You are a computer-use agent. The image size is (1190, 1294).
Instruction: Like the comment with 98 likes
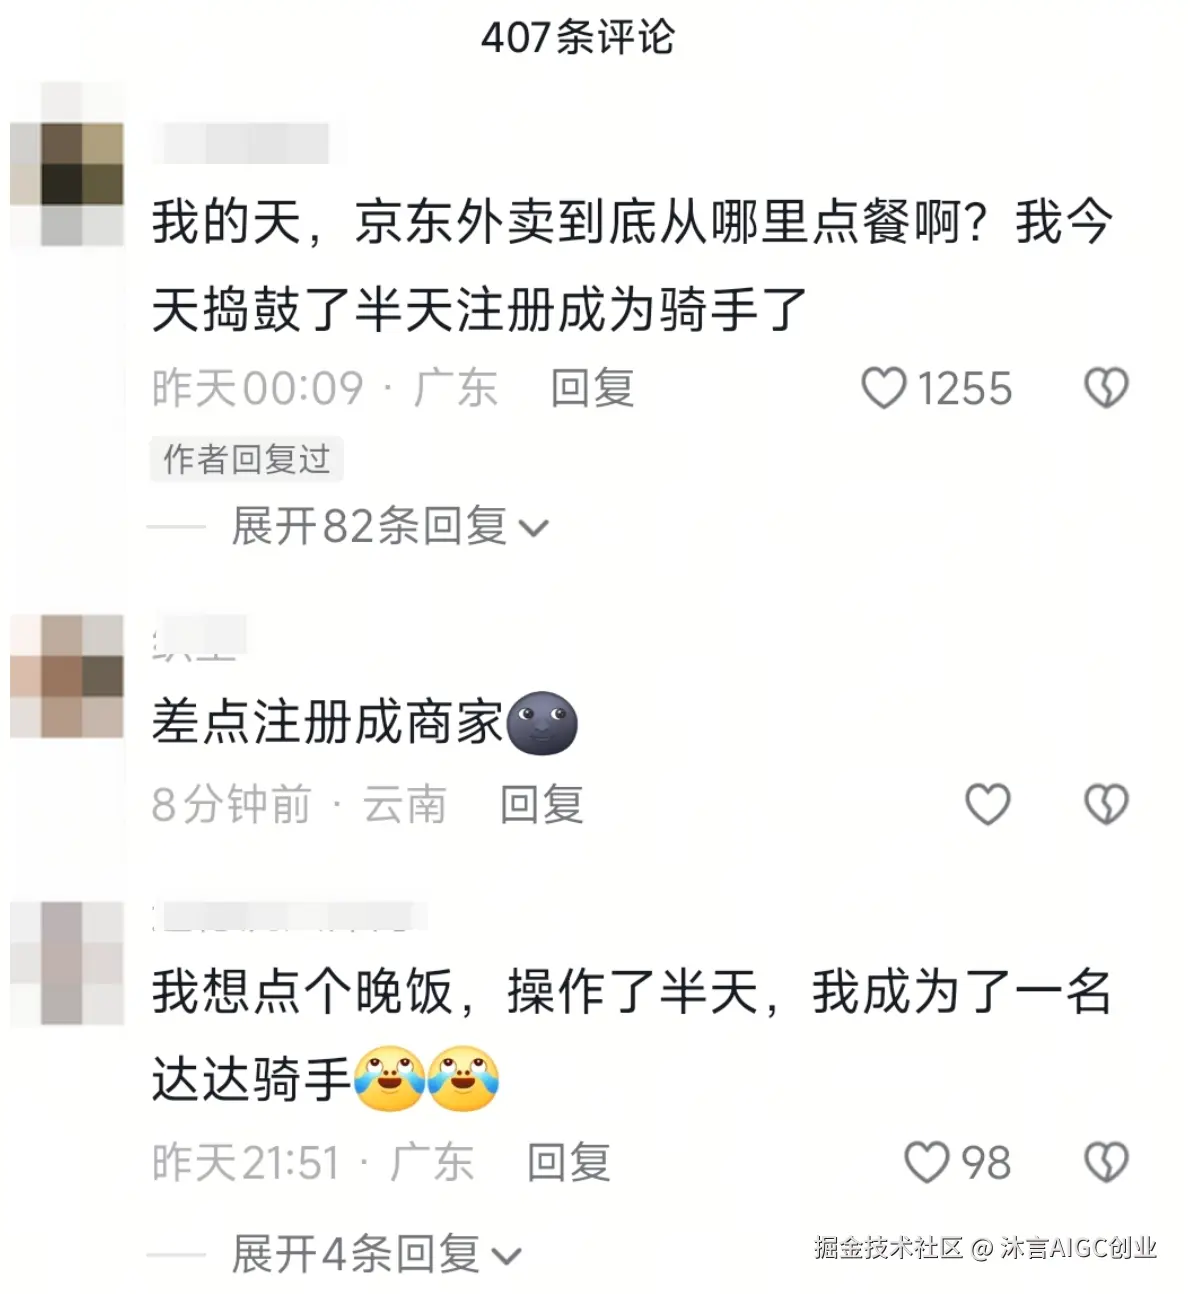click(x=926, y=1162)
